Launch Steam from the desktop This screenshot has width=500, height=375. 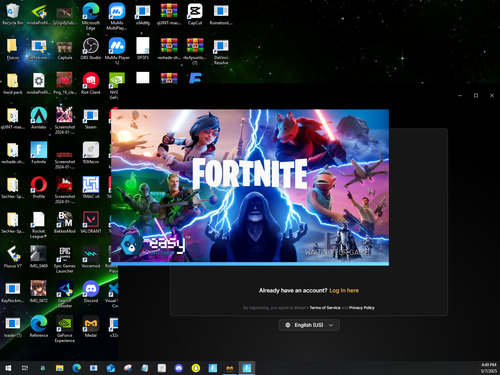coord(91,118)
